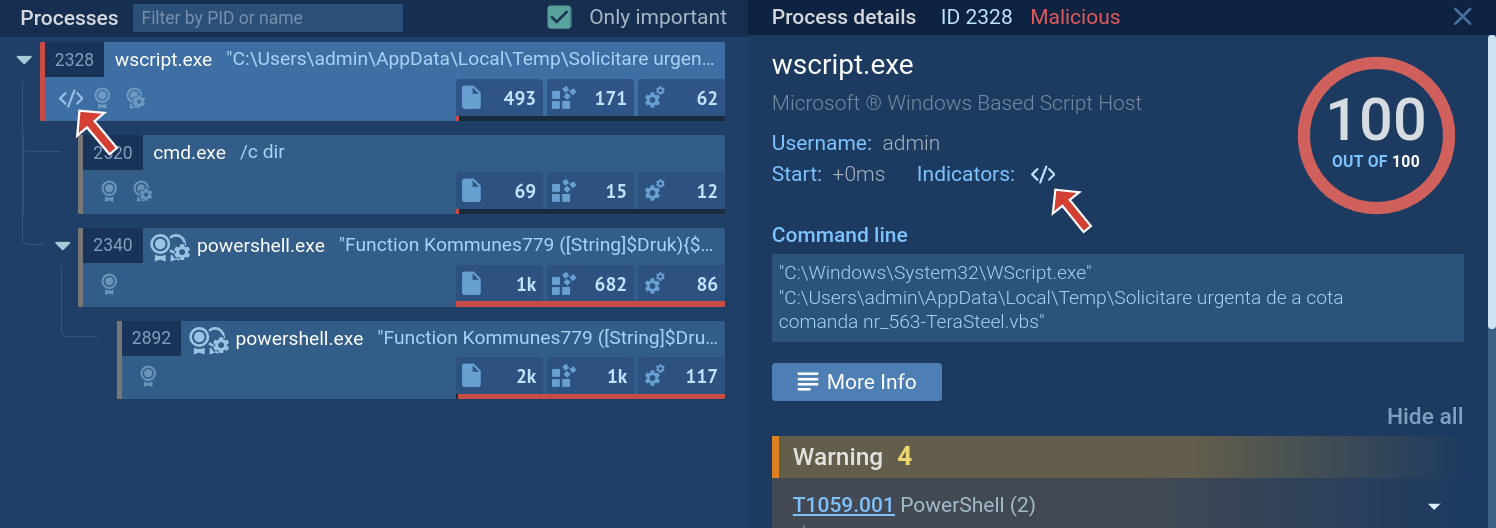This screenshot has height=528, width=1496.
Task: Open cmd.exe file counter showing 69
Action: pos(500,190)
